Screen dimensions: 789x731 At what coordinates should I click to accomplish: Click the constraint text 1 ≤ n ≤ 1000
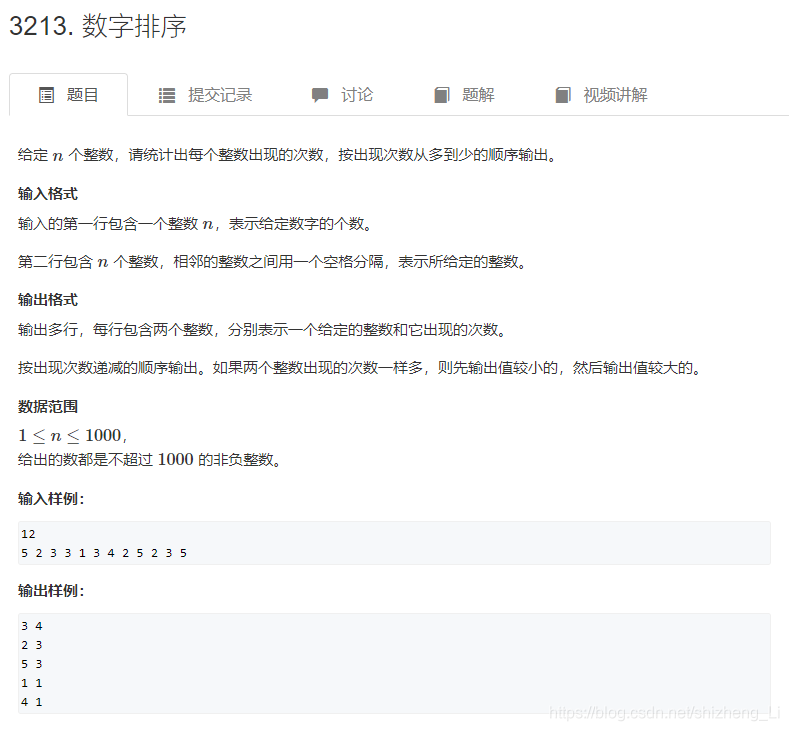click(72, 435)
